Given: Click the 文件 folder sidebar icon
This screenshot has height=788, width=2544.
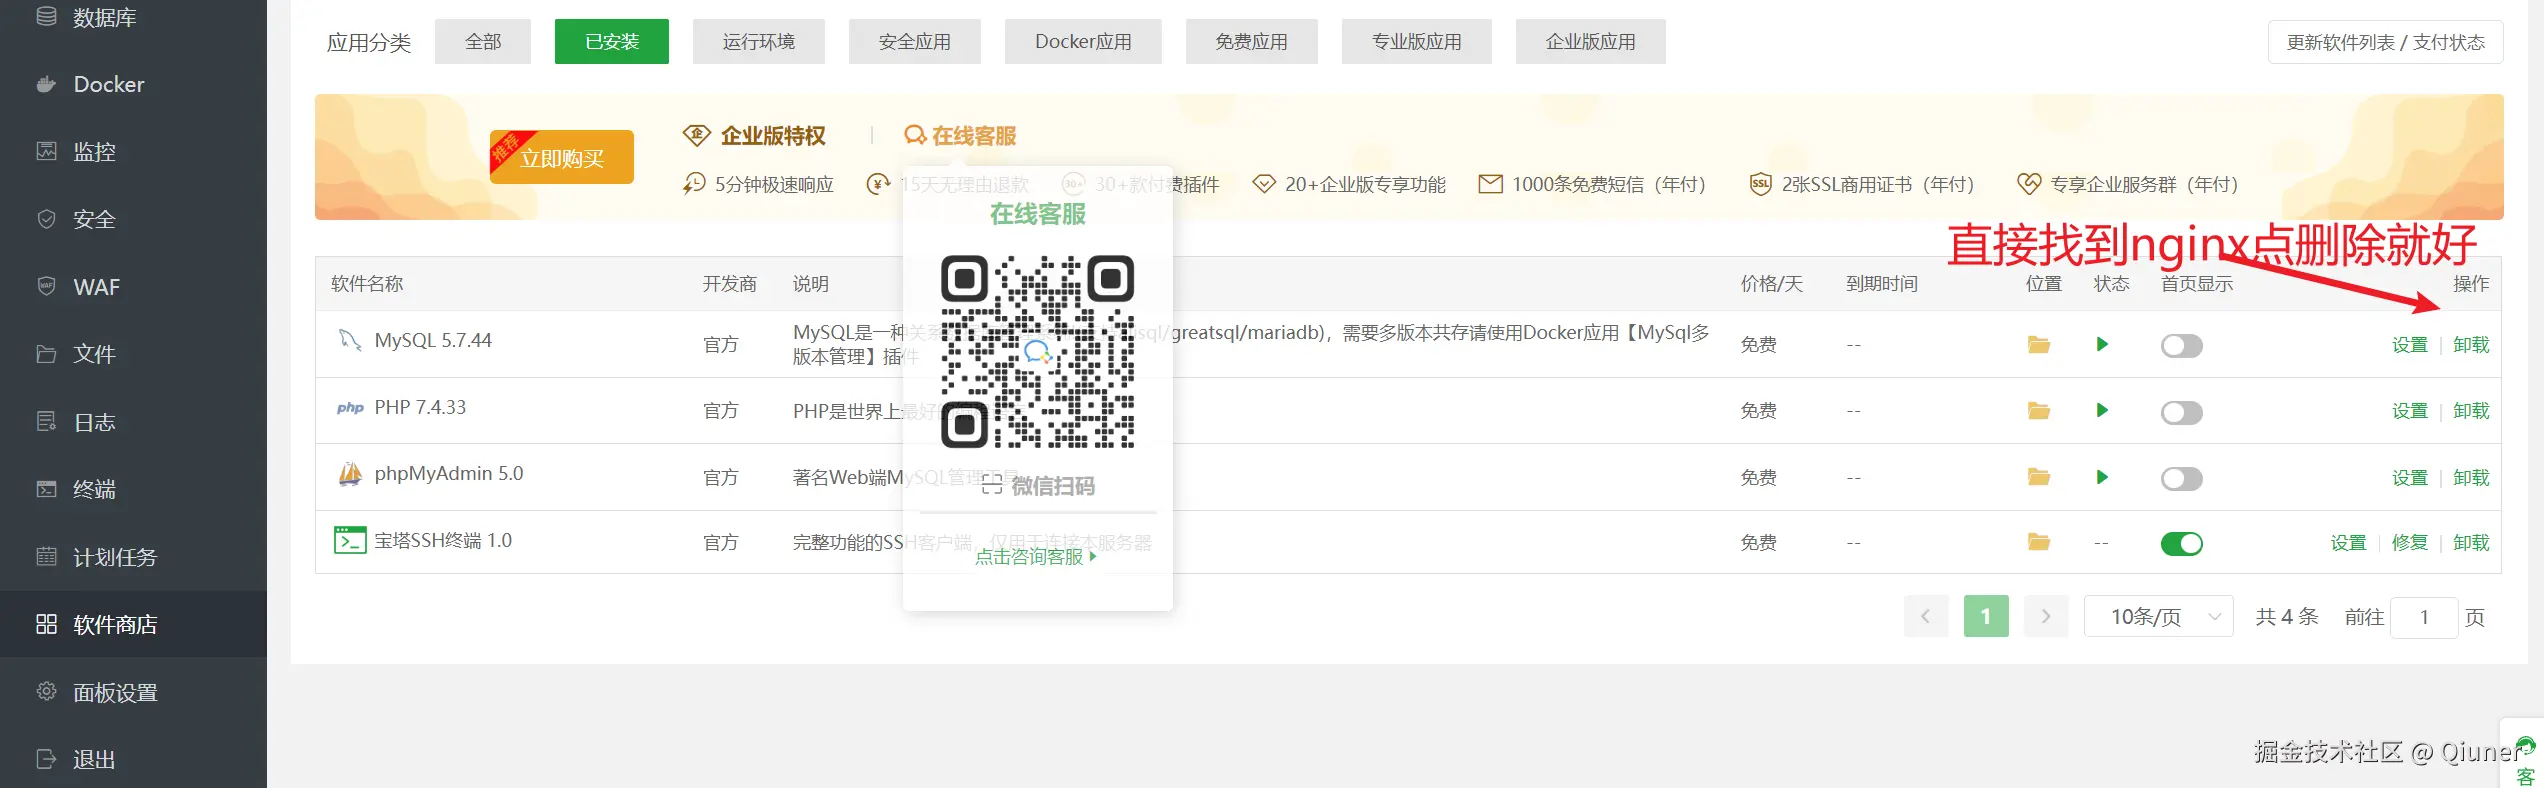Looking at the screenshot, I should click(x=46, y=354).
